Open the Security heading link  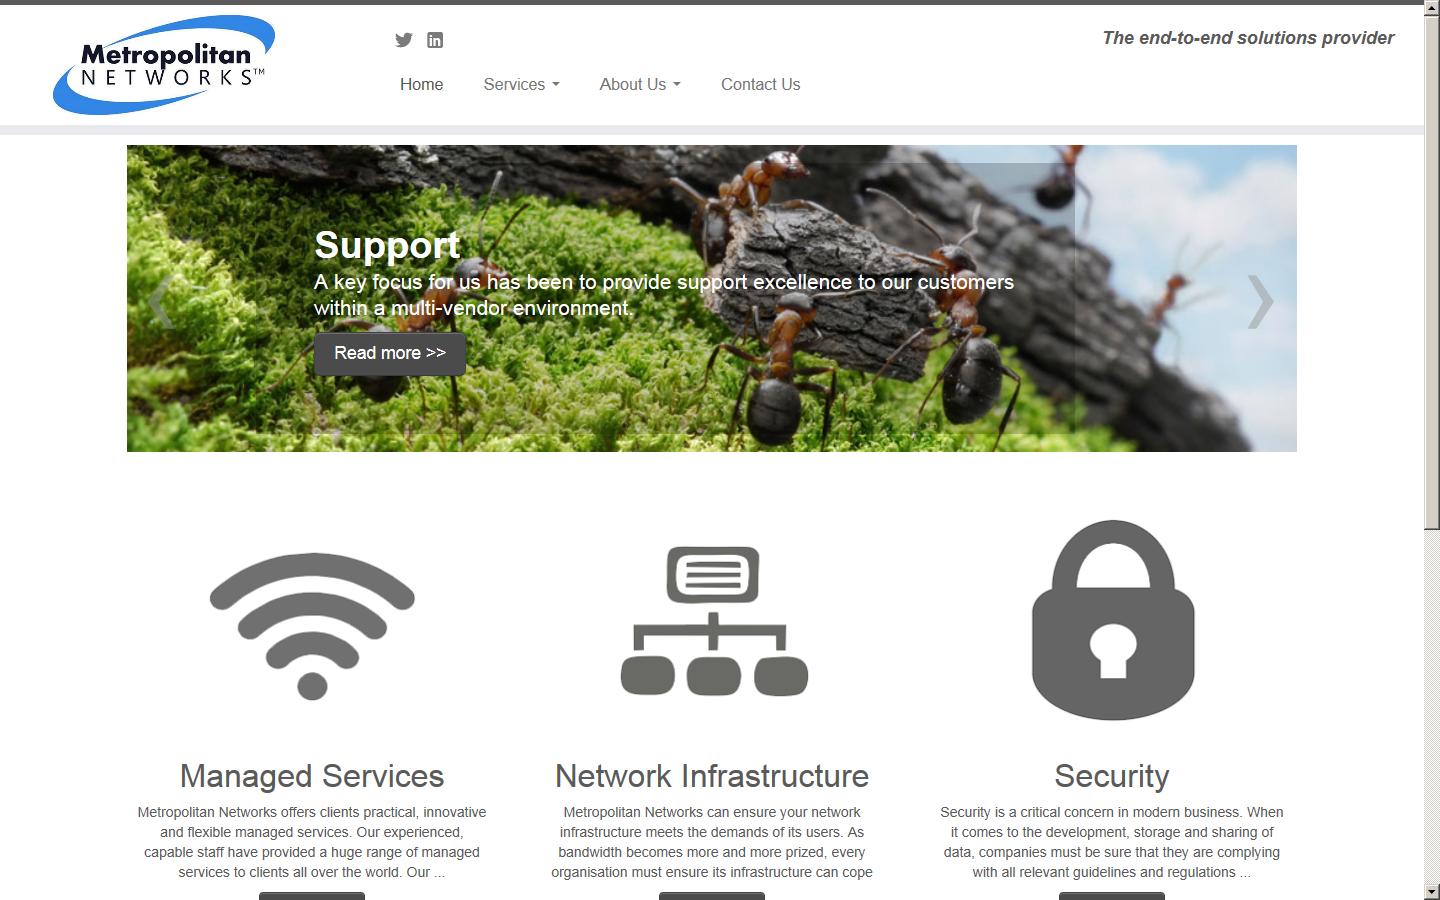pos(1112,776)
